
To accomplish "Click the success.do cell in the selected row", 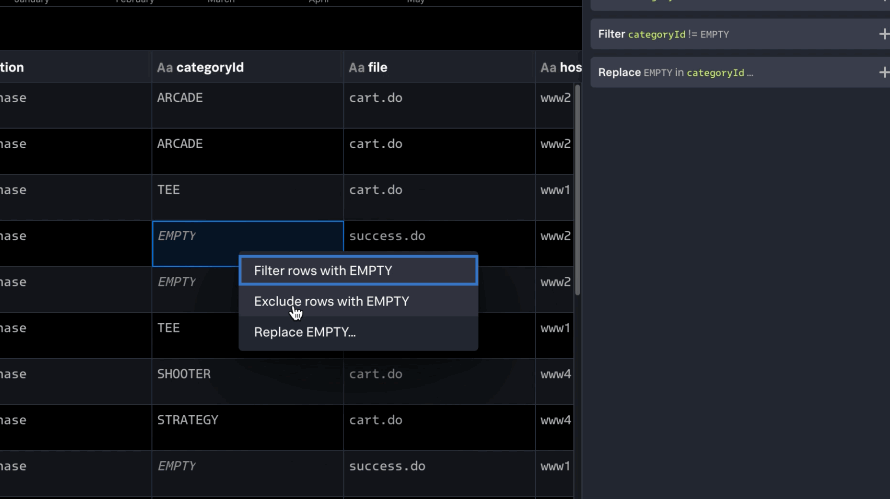I will tap(387, 237).
